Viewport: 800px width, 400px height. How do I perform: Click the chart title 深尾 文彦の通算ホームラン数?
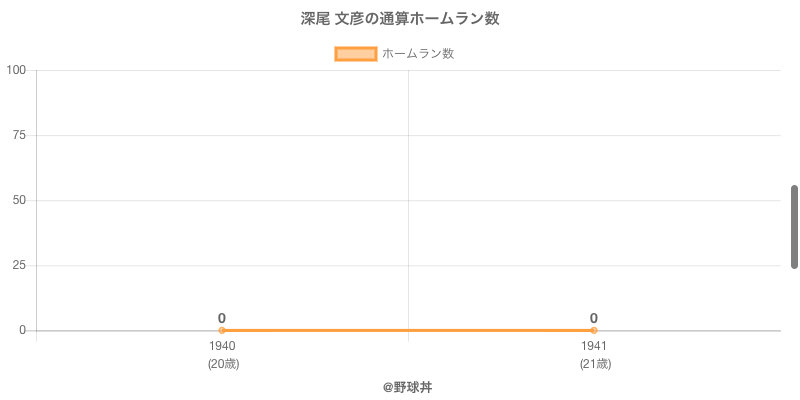coord(400,19)
